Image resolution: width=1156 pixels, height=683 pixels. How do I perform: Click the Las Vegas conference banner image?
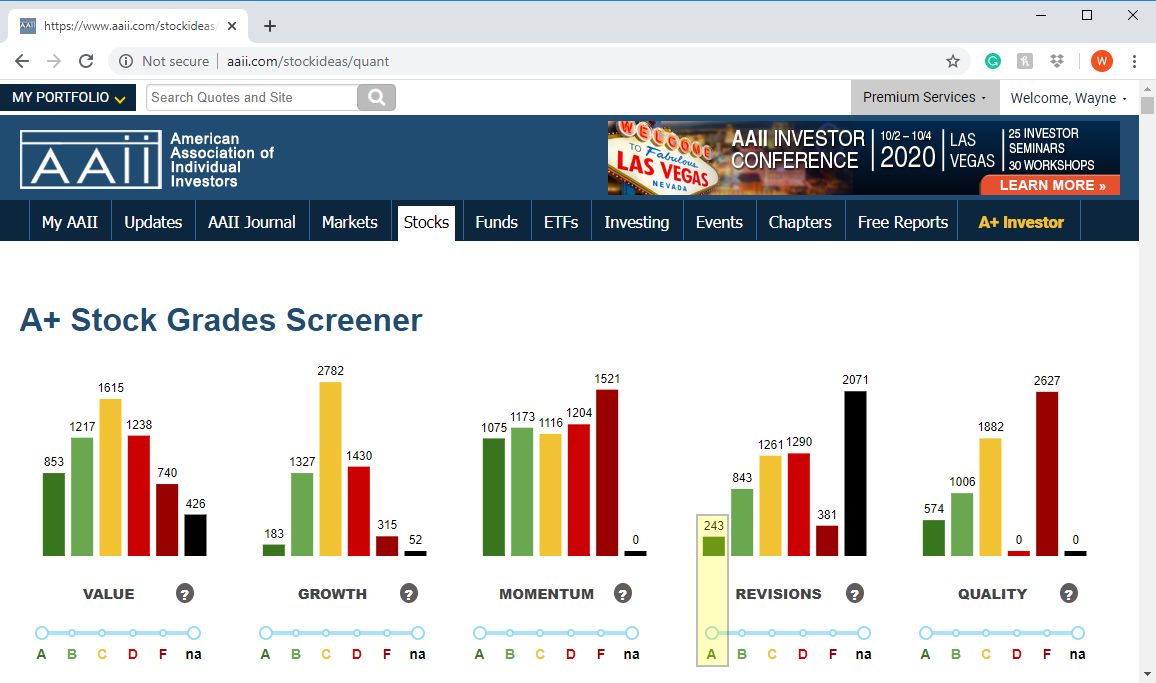863,158
